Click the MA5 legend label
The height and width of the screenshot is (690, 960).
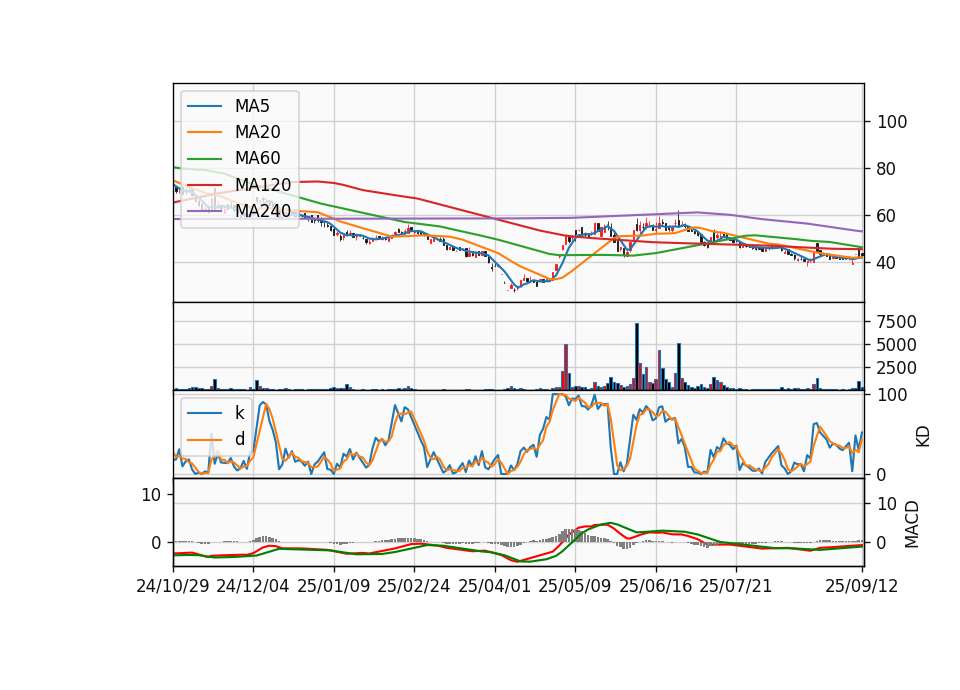coord(252,106)
